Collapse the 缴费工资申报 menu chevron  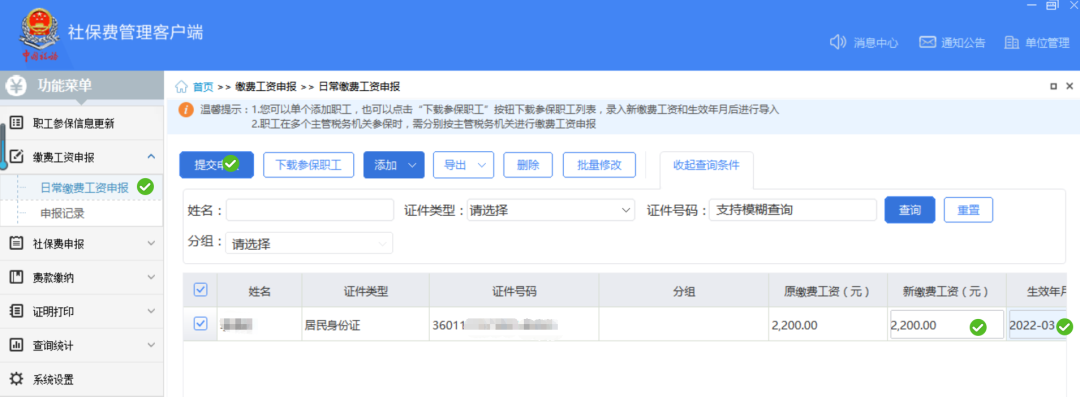point(152,157)
